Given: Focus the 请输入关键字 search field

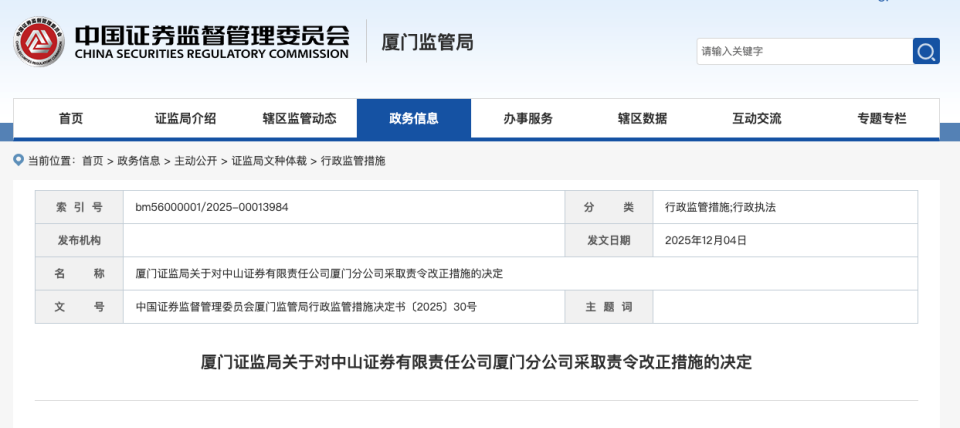Looking at the screenshot, I should (x=804, y=51).
